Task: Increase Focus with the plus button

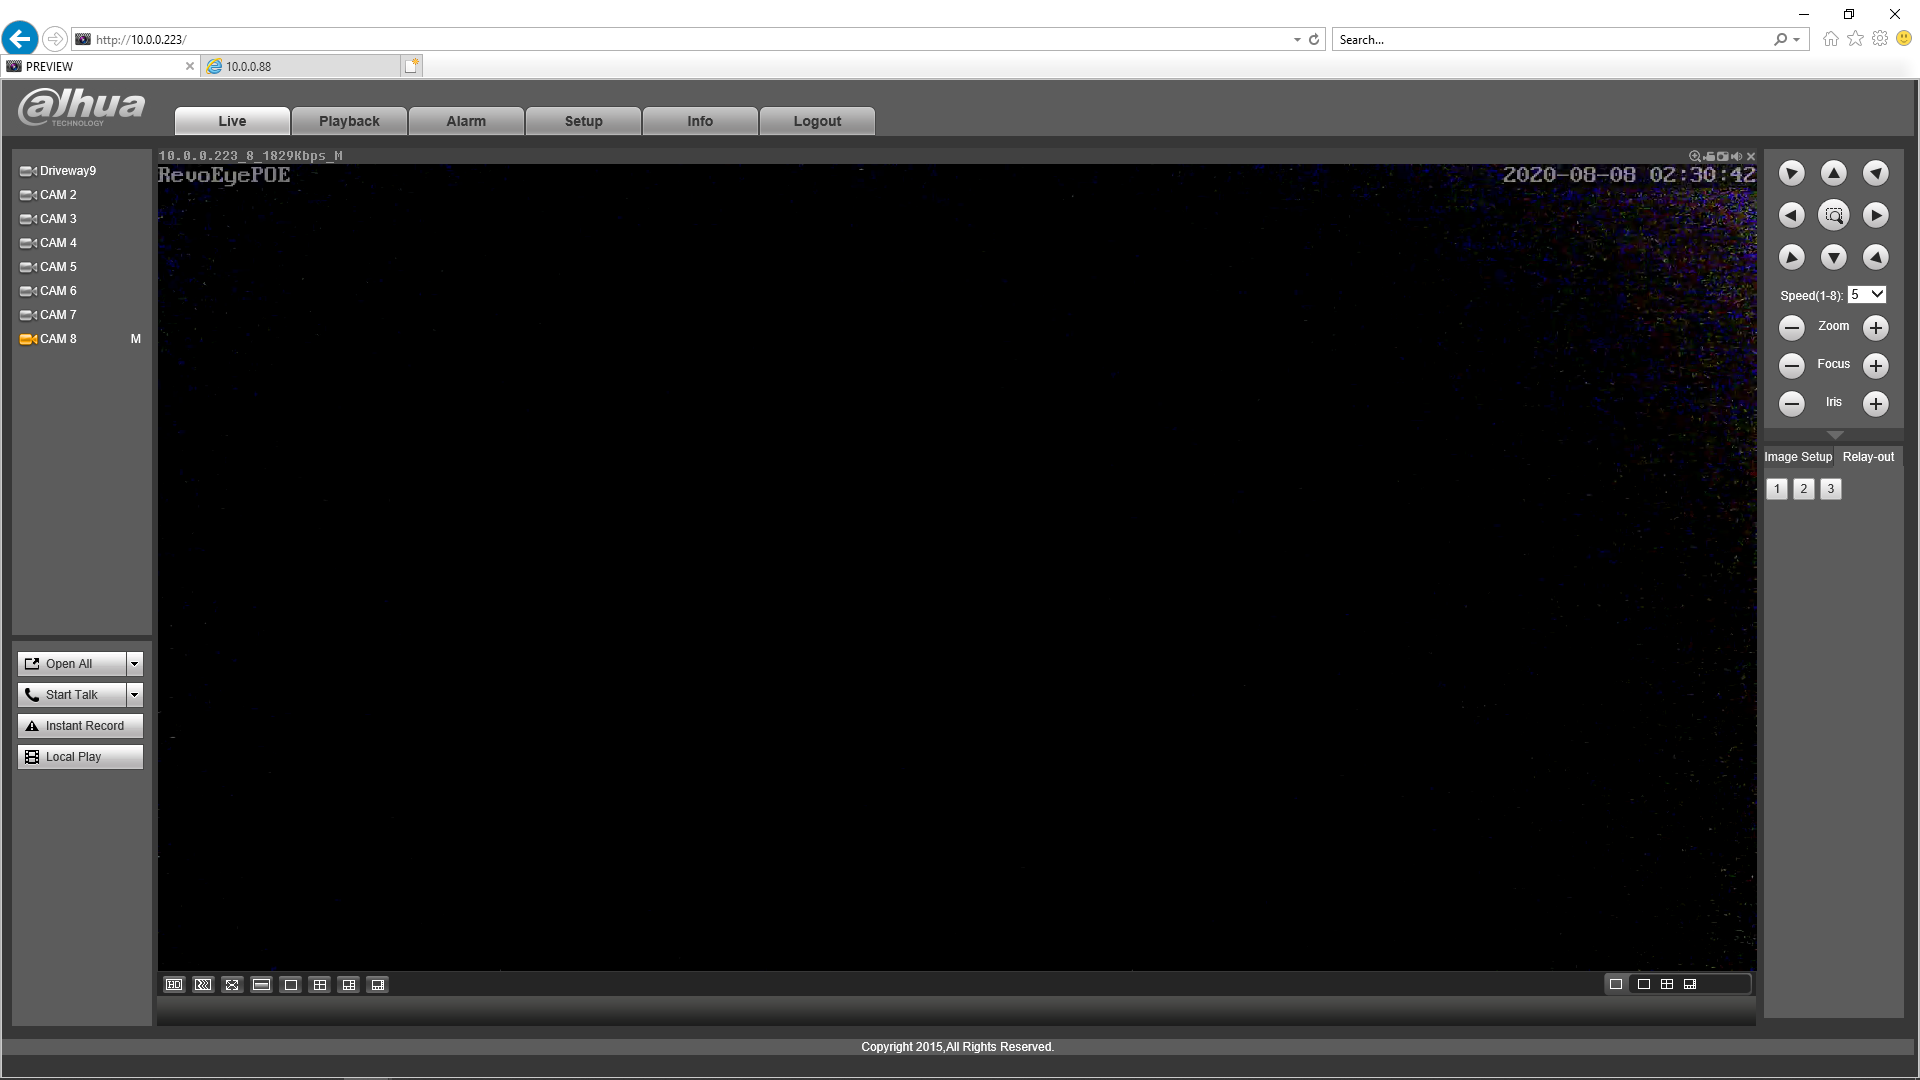Action: click(x=1875, y=365)
